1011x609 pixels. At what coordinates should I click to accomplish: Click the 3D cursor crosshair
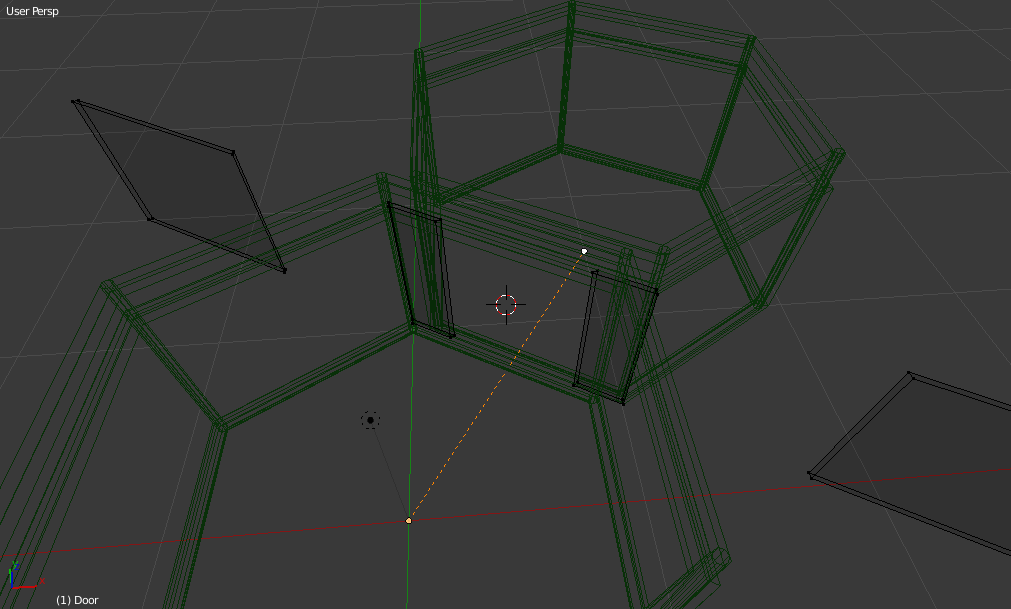click(506, 304)
